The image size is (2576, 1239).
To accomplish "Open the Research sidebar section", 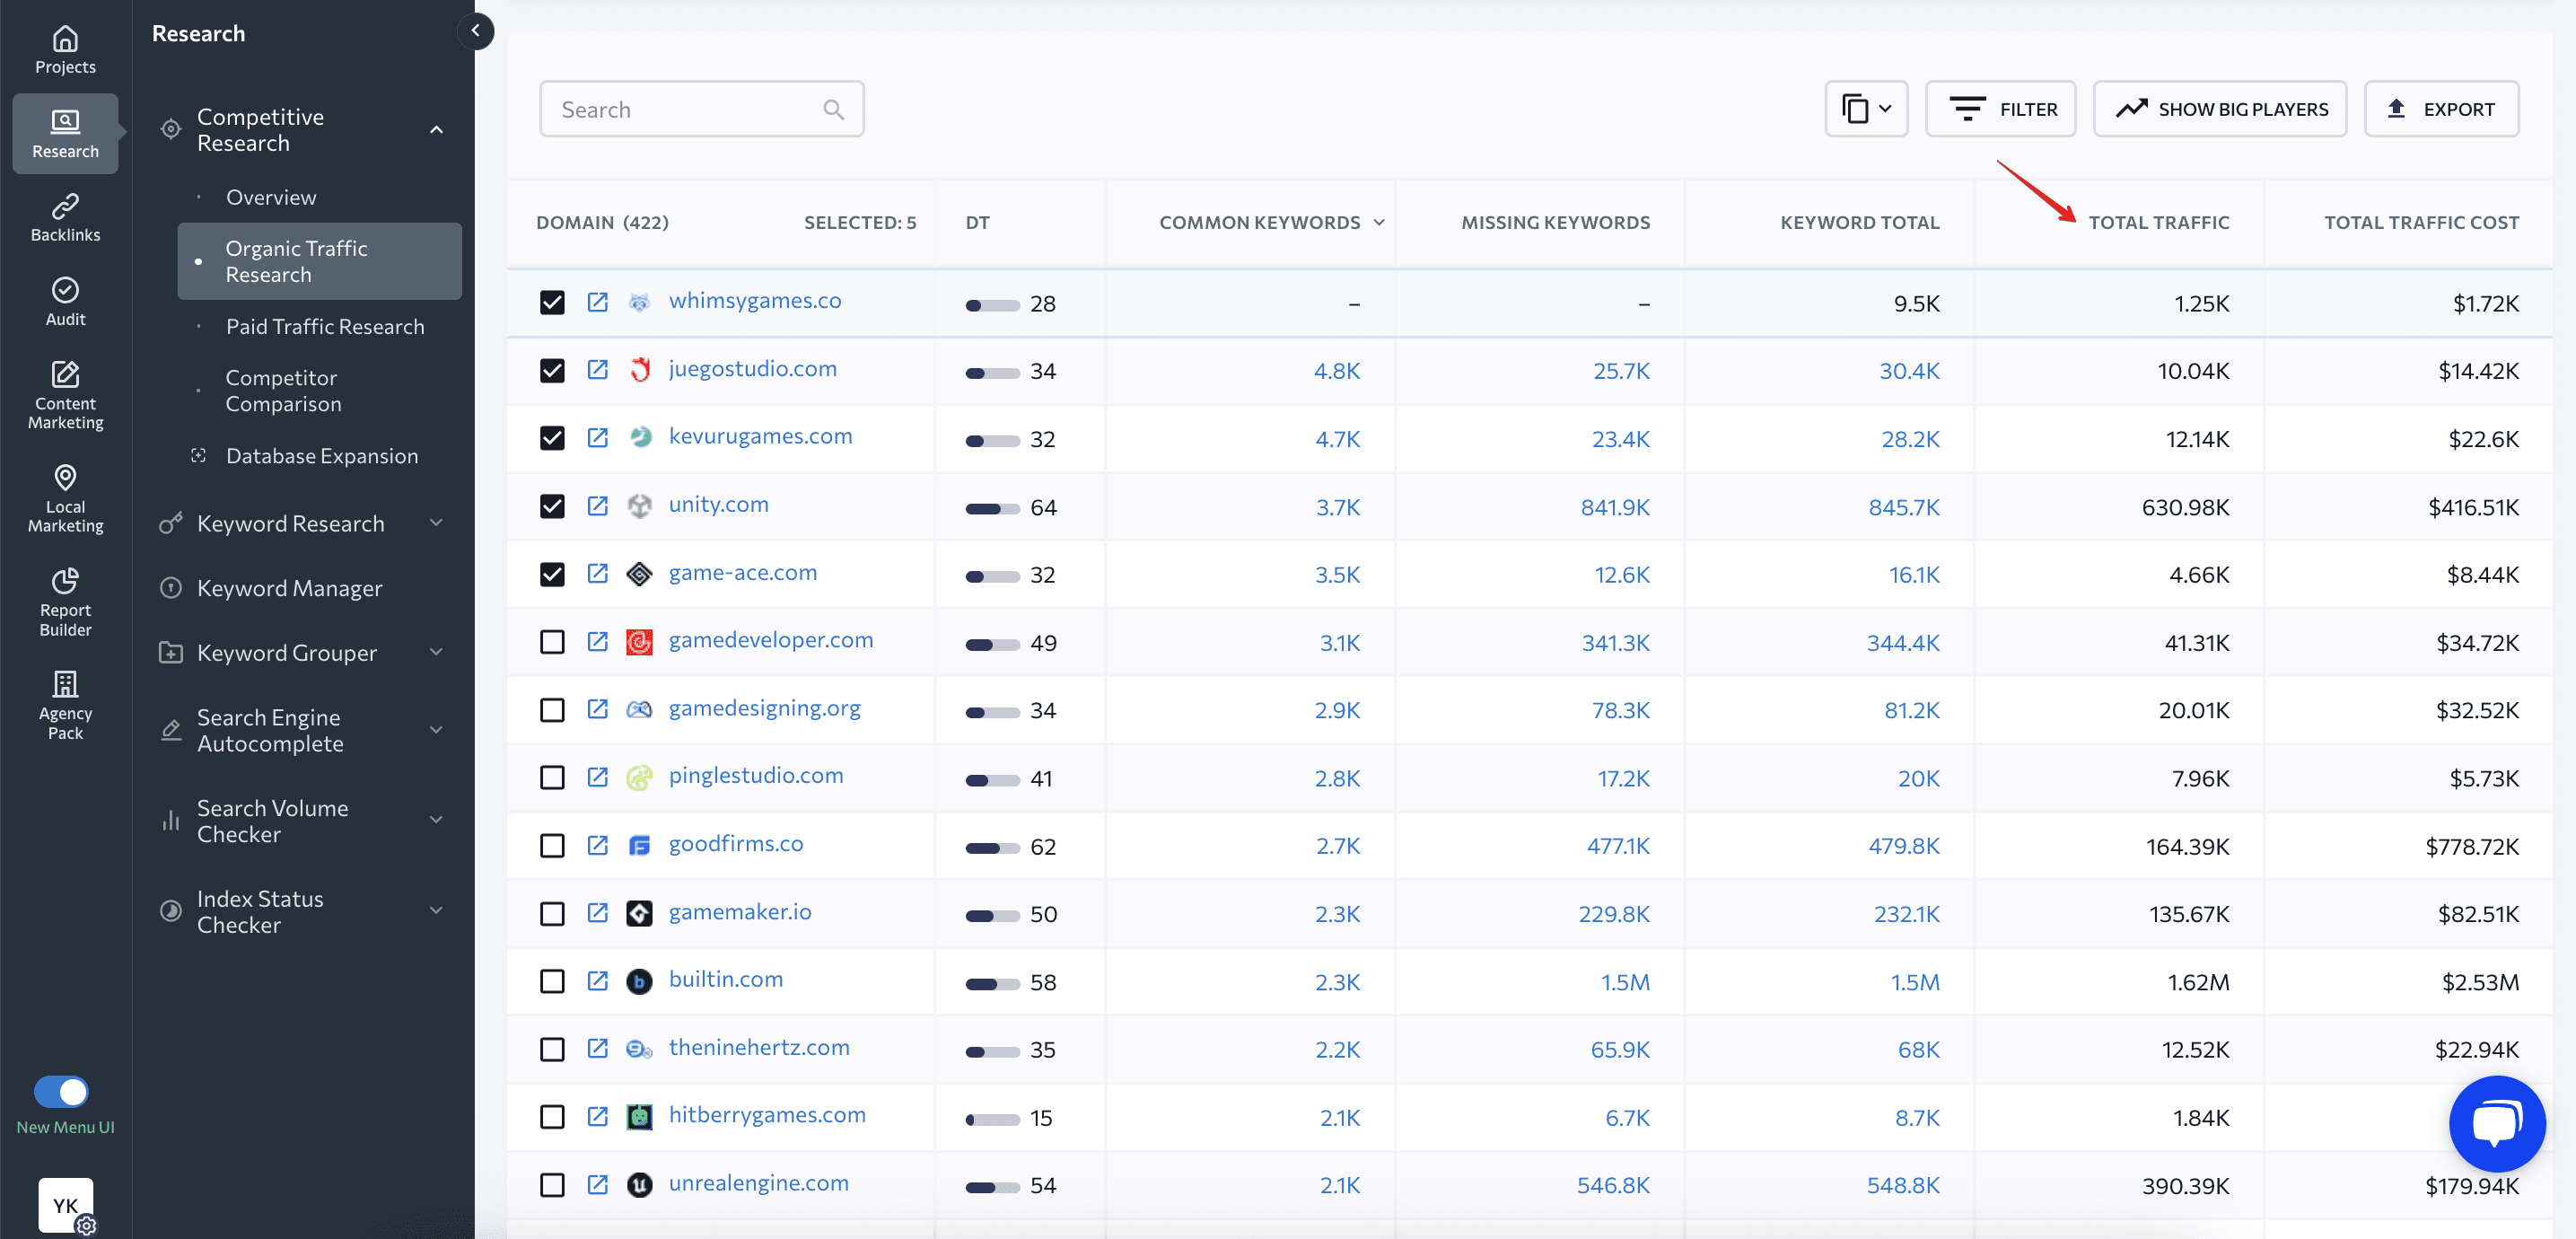I will 65,134.
